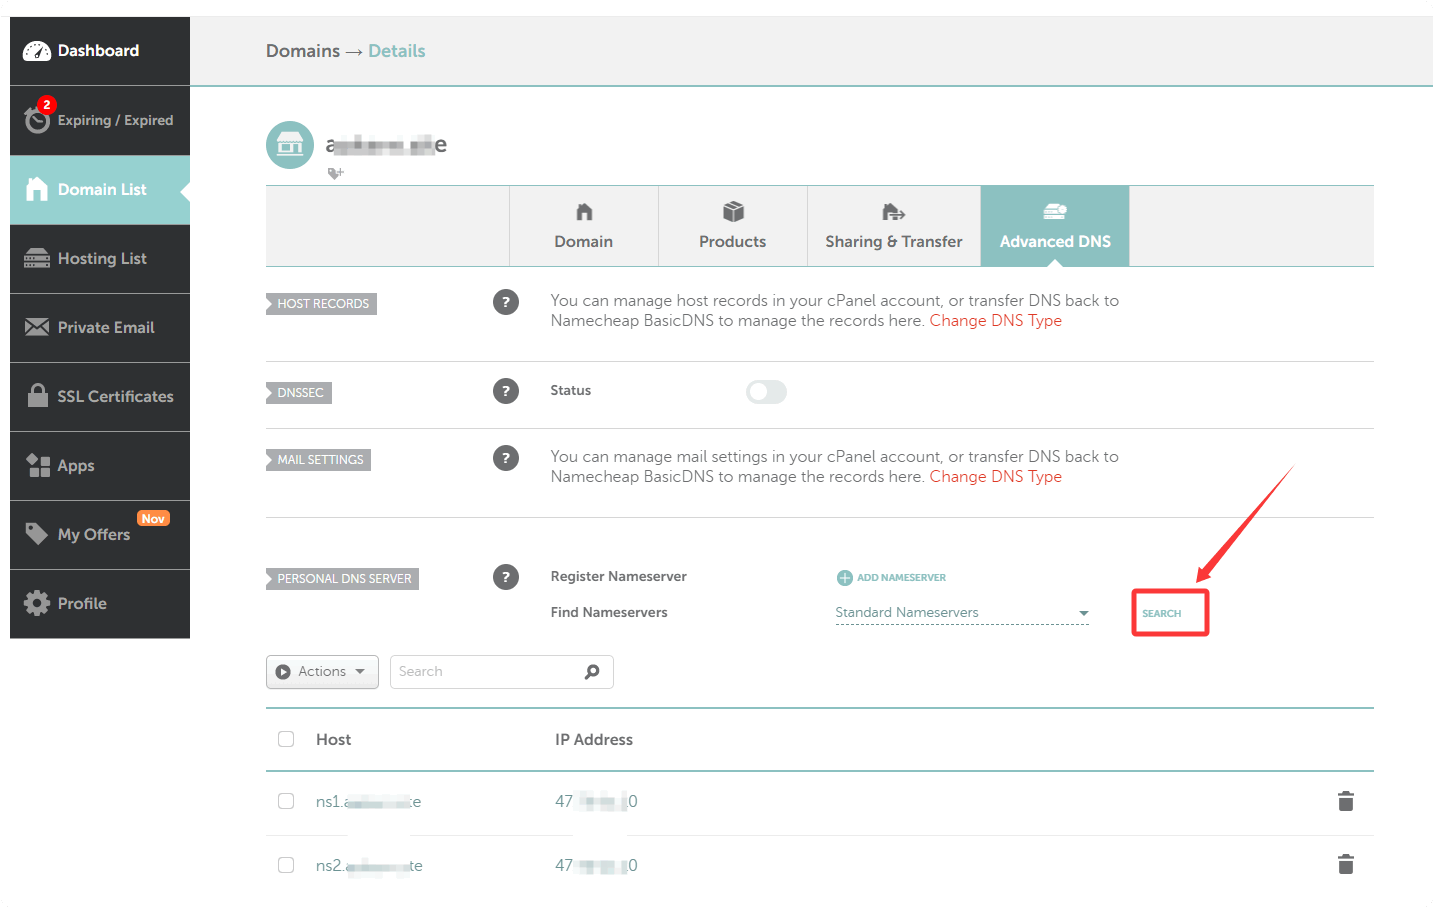Click the My Offers tag icon
The height and width of the screenshot is (907, 1433).
pyautogui.click(x=37, y=534)
